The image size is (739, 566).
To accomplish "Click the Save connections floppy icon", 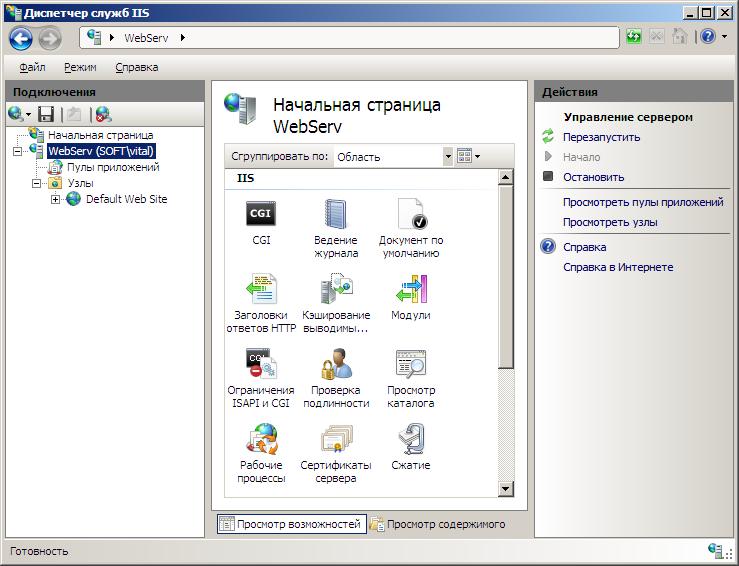I will 46,114.
